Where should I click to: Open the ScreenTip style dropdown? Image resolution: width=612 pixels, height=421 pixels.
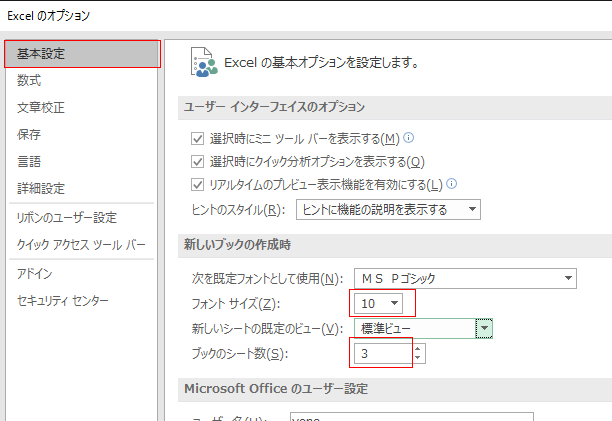(388, 209)
